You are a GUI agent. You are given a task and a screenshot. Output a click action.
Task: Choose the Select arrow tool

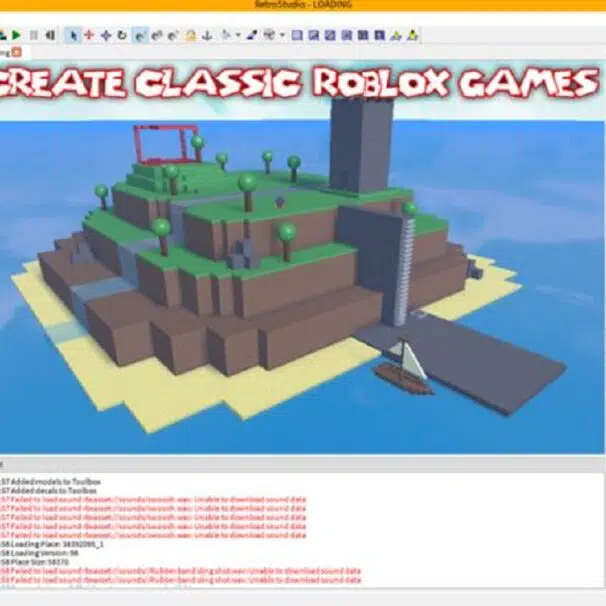(73, 35)
